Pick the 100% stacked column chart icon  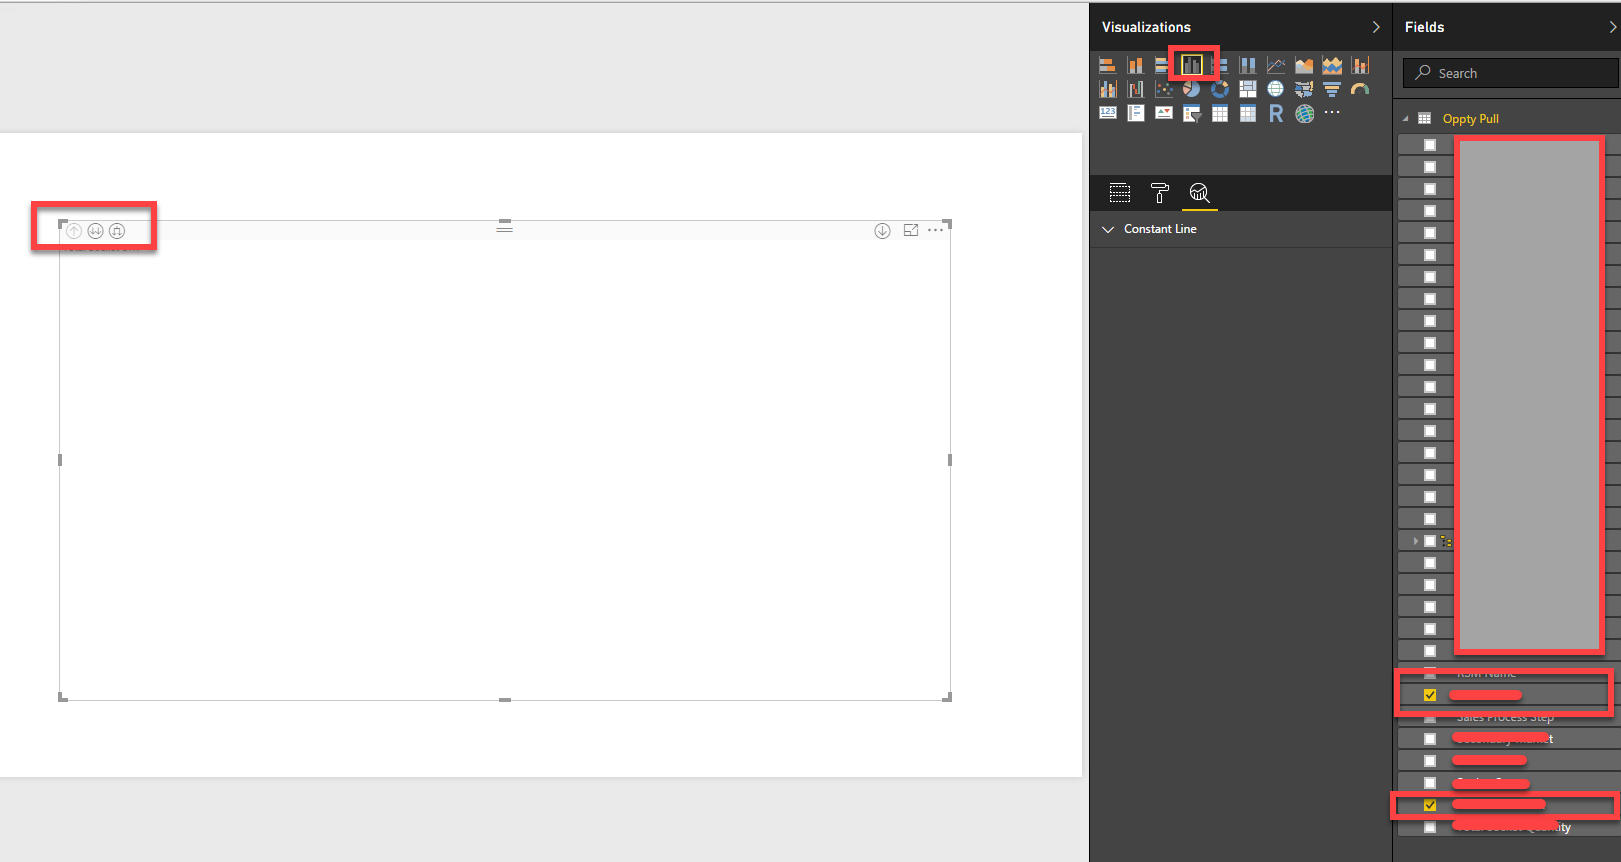[x=1248, y=65]
